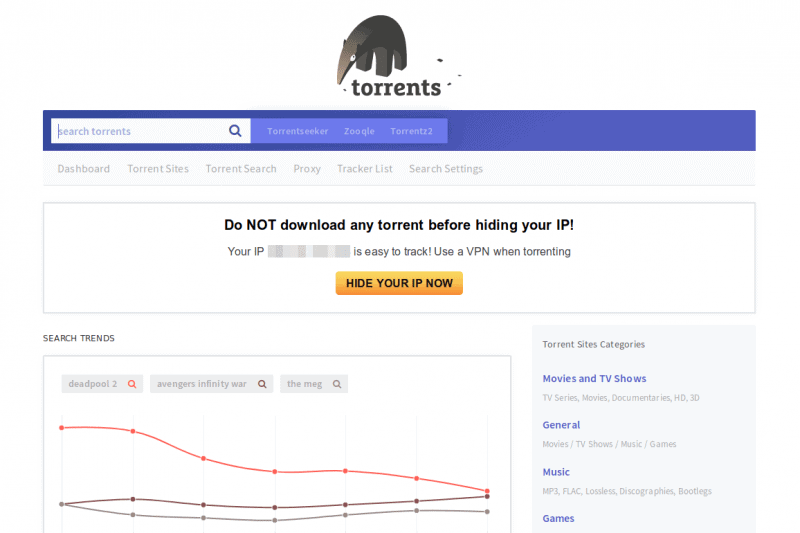Click magnifier icon on avengers infinity war tag
This screenshot has width=800, height=533.
(x=262, y=384)
